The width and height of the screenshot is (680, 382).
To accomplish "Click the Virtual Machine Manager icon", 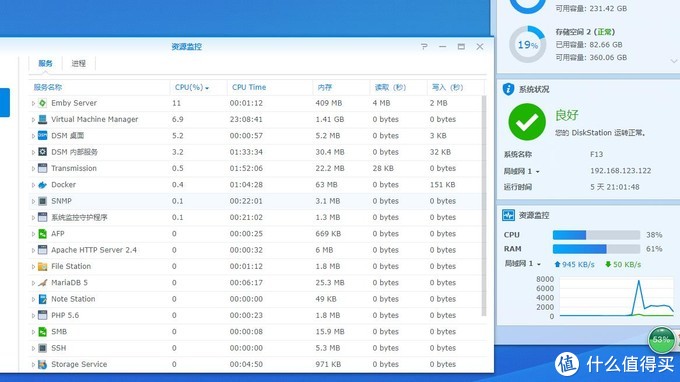I will pyautogui.click(x=42, y=119).
